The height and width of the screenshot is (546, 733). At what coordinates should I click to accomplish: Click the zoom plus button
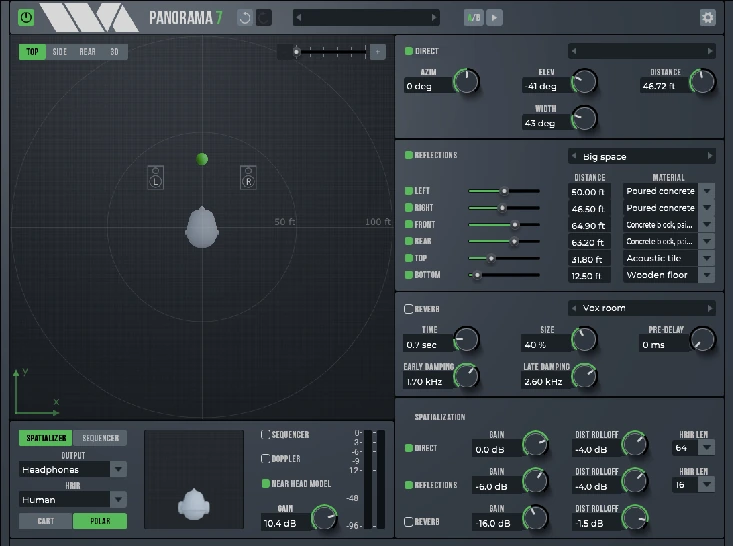tap(378, 52)
